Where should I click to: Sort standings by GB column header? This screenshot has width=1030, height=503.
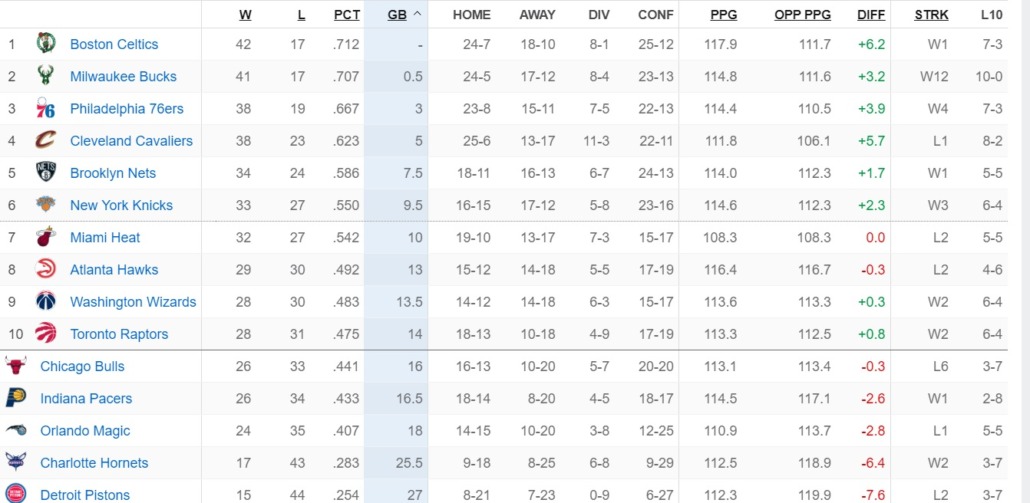[397, 14]
